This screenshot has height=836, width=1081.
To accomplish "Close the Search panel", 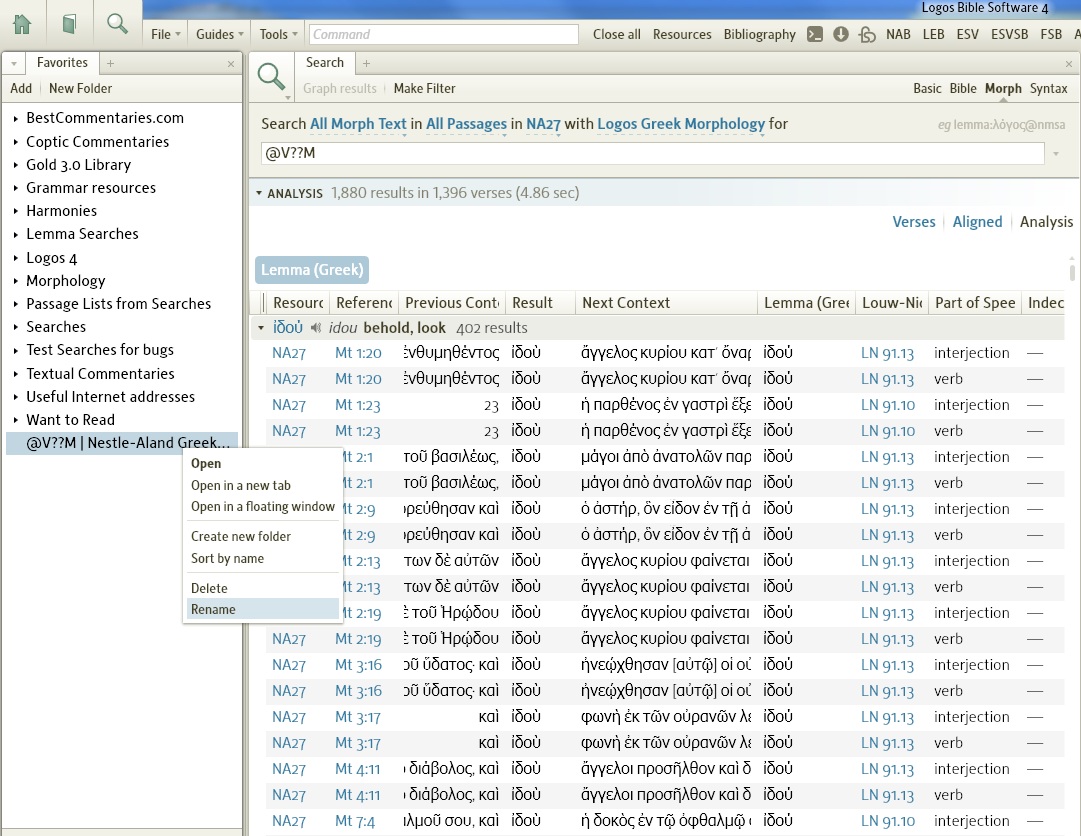I will coord(1069,64).
